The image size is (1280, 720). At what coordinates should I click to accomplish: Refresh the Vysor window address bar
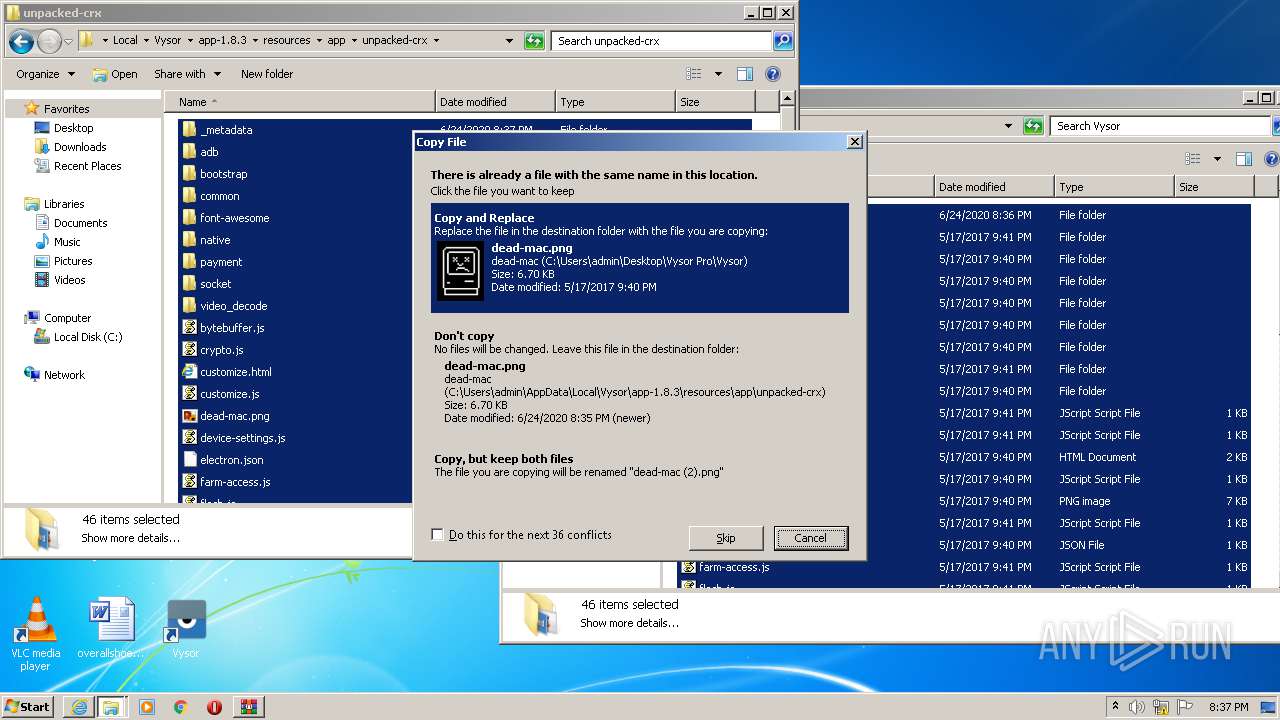[1033, 126]
